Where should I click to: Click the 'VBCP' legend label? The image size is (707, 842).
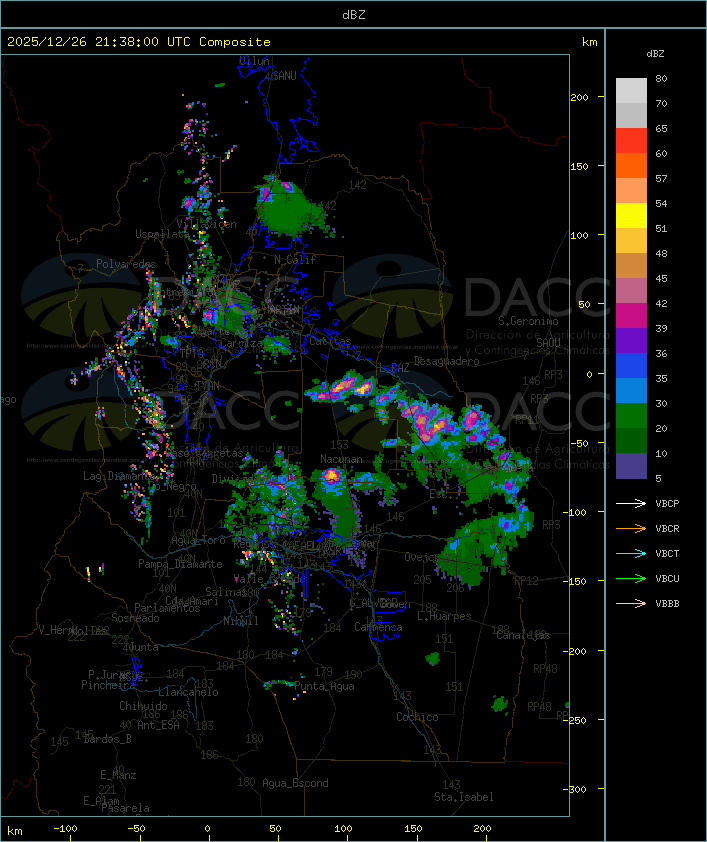click(667, 504)
